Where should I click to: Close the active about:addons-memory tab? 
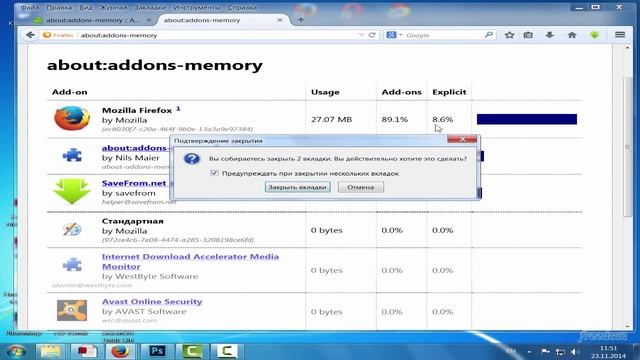pyautogui.click(x=280, y=20)
